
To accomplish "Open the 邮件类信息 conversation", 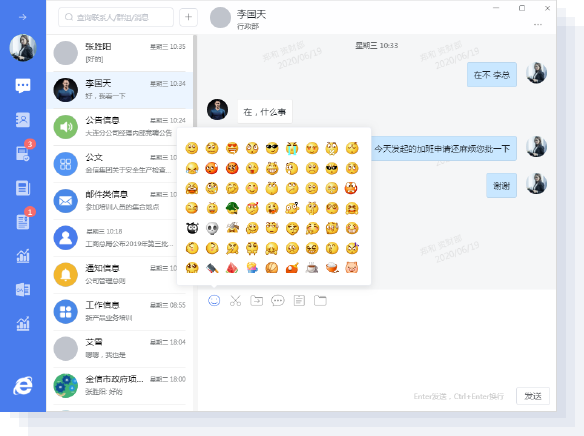I will click(120, 201).
